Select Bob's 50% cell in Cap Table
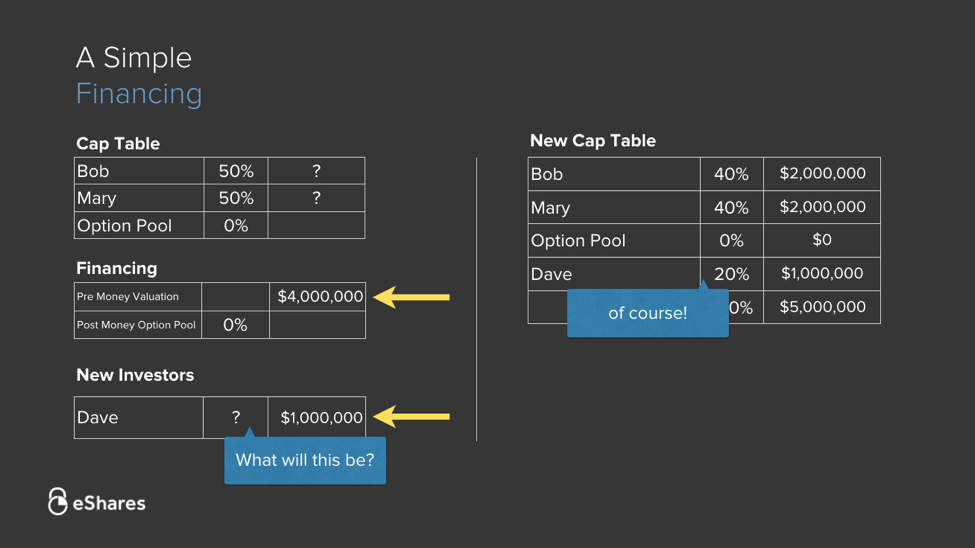The image size is (975, 548). click(236, 171)
